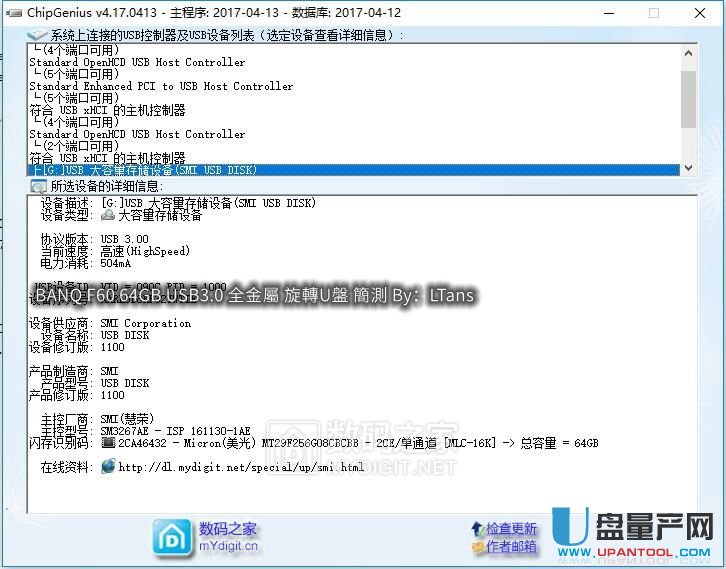Click the globe icon beside online resources URL
Image resolution: width=726 pixels, height=569 pixels.
(x=108, y=467)
